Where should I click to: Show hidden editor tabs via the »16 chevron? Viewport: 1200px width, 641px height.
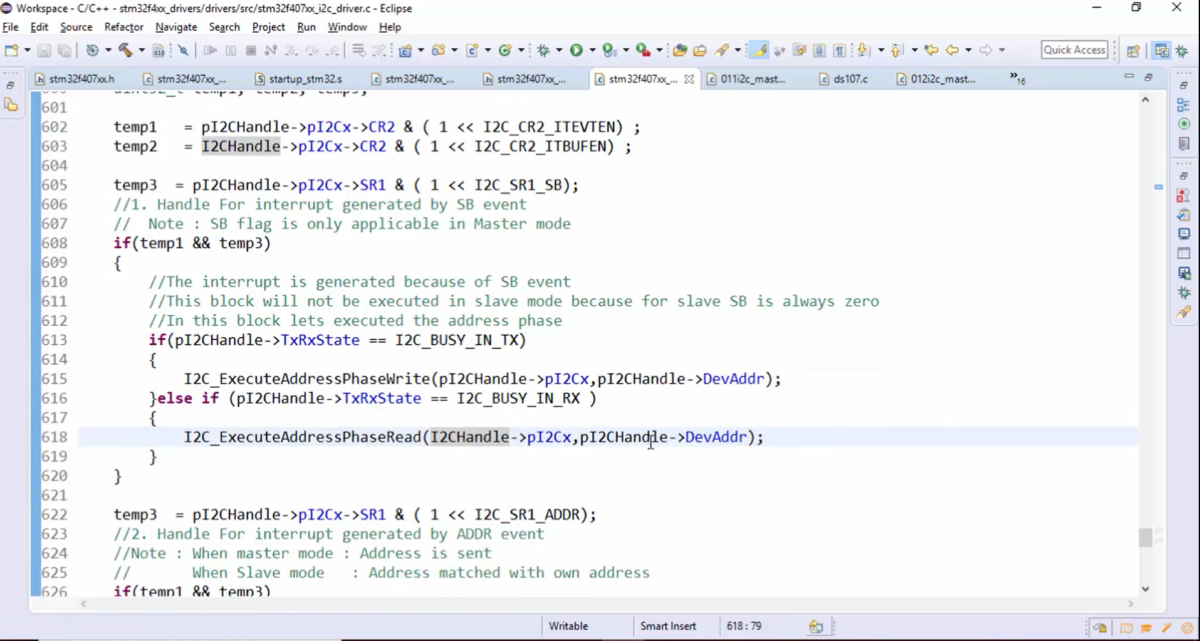click(x=1016, y=78)
